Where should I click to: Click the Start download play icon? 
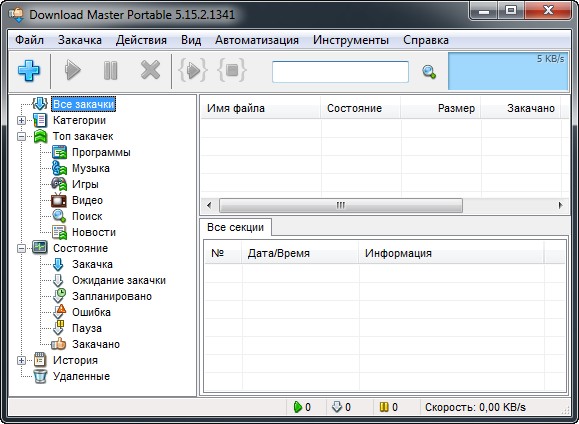(73, 70)
